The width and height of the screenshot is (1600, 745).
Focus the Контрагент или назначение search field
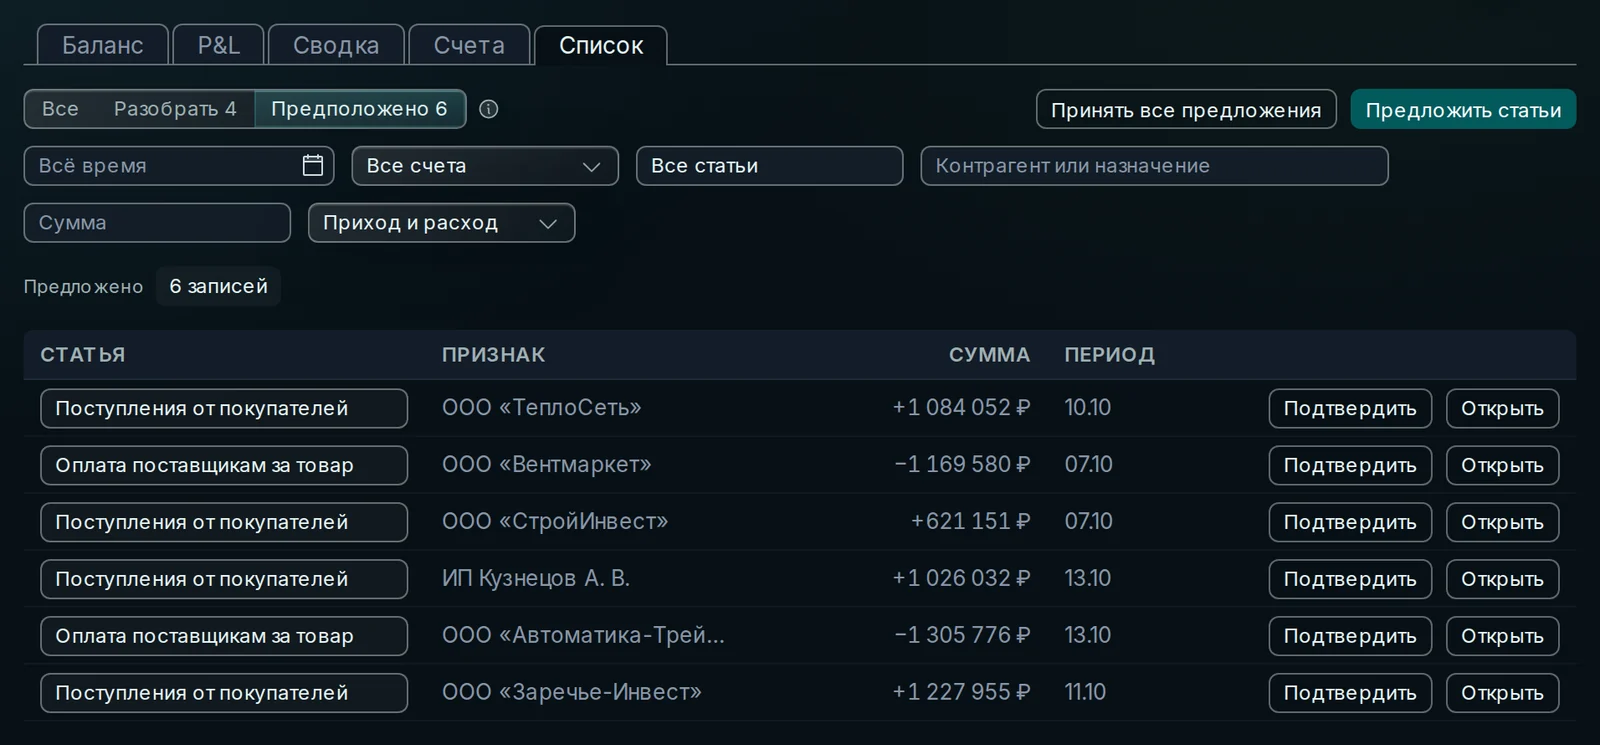tap(1154, 166)
